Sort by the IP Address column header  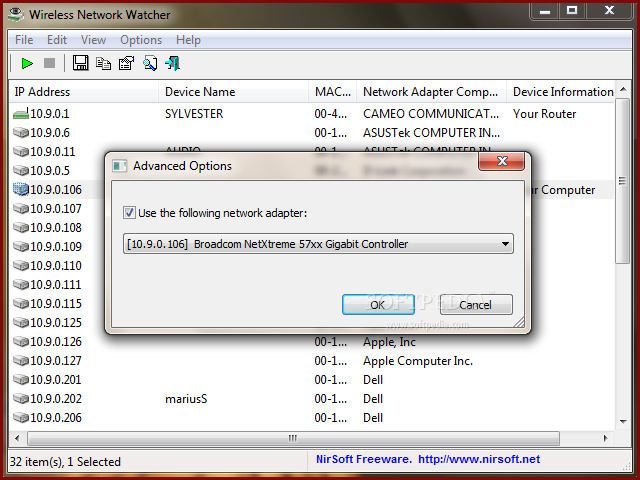tap(43, 92)
